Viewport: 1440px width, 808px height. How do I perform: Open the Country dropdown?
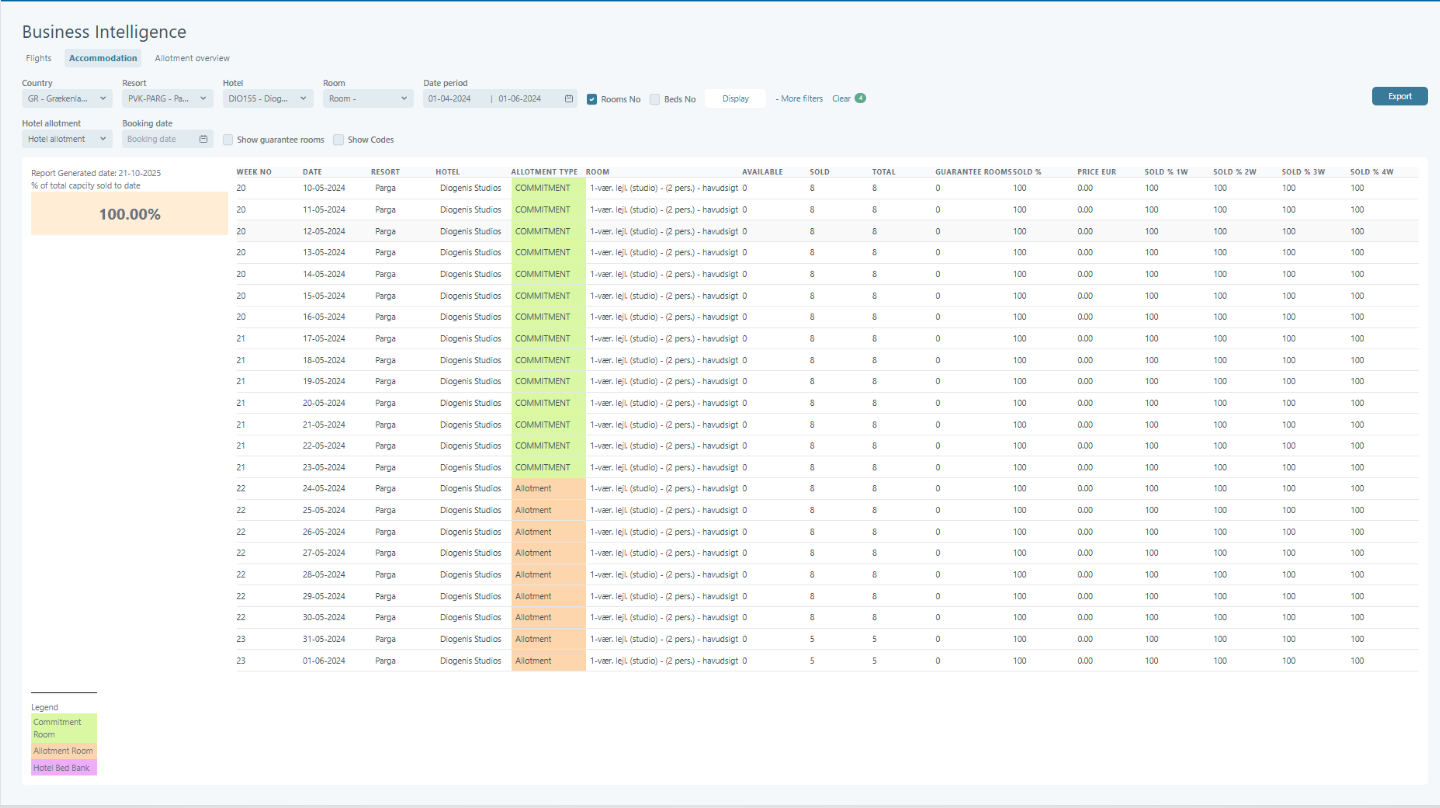coord(66,99)
